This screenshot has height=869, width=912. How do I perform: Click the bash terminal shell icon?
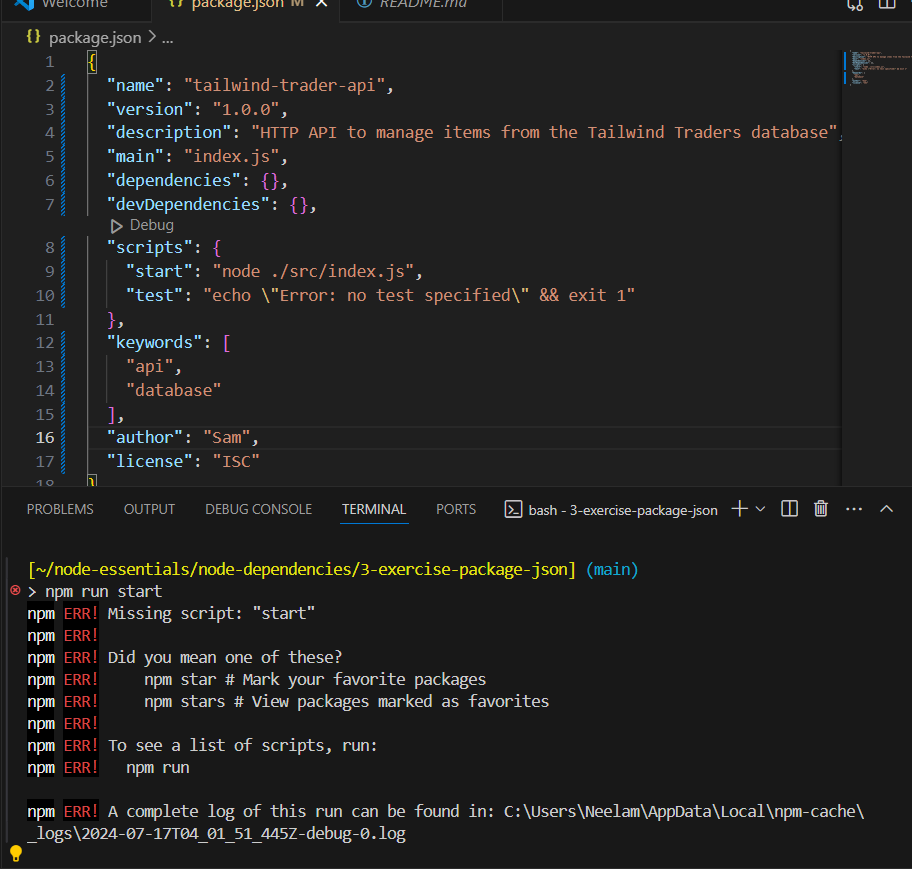point(513,510)
